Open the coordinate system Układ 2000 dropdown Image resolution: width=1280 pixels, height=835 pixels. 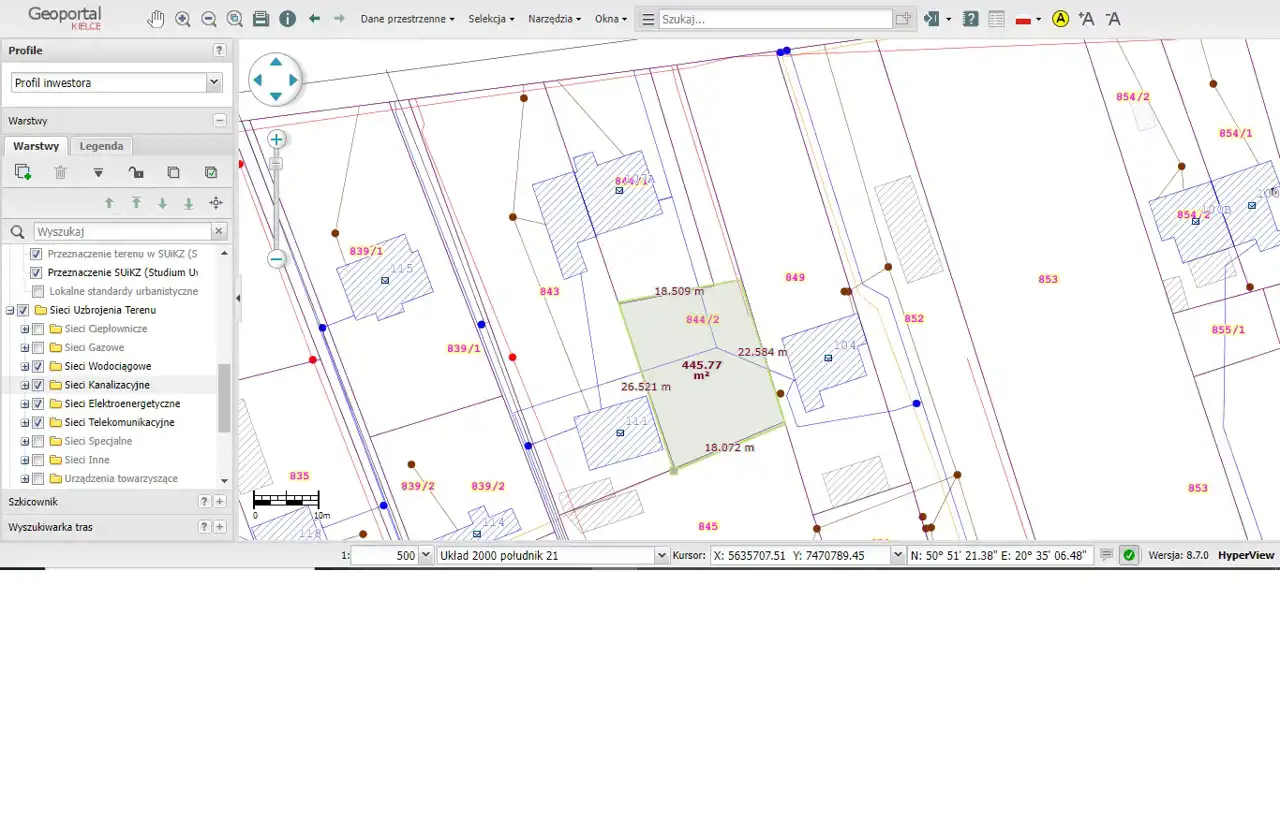point(661,555)
